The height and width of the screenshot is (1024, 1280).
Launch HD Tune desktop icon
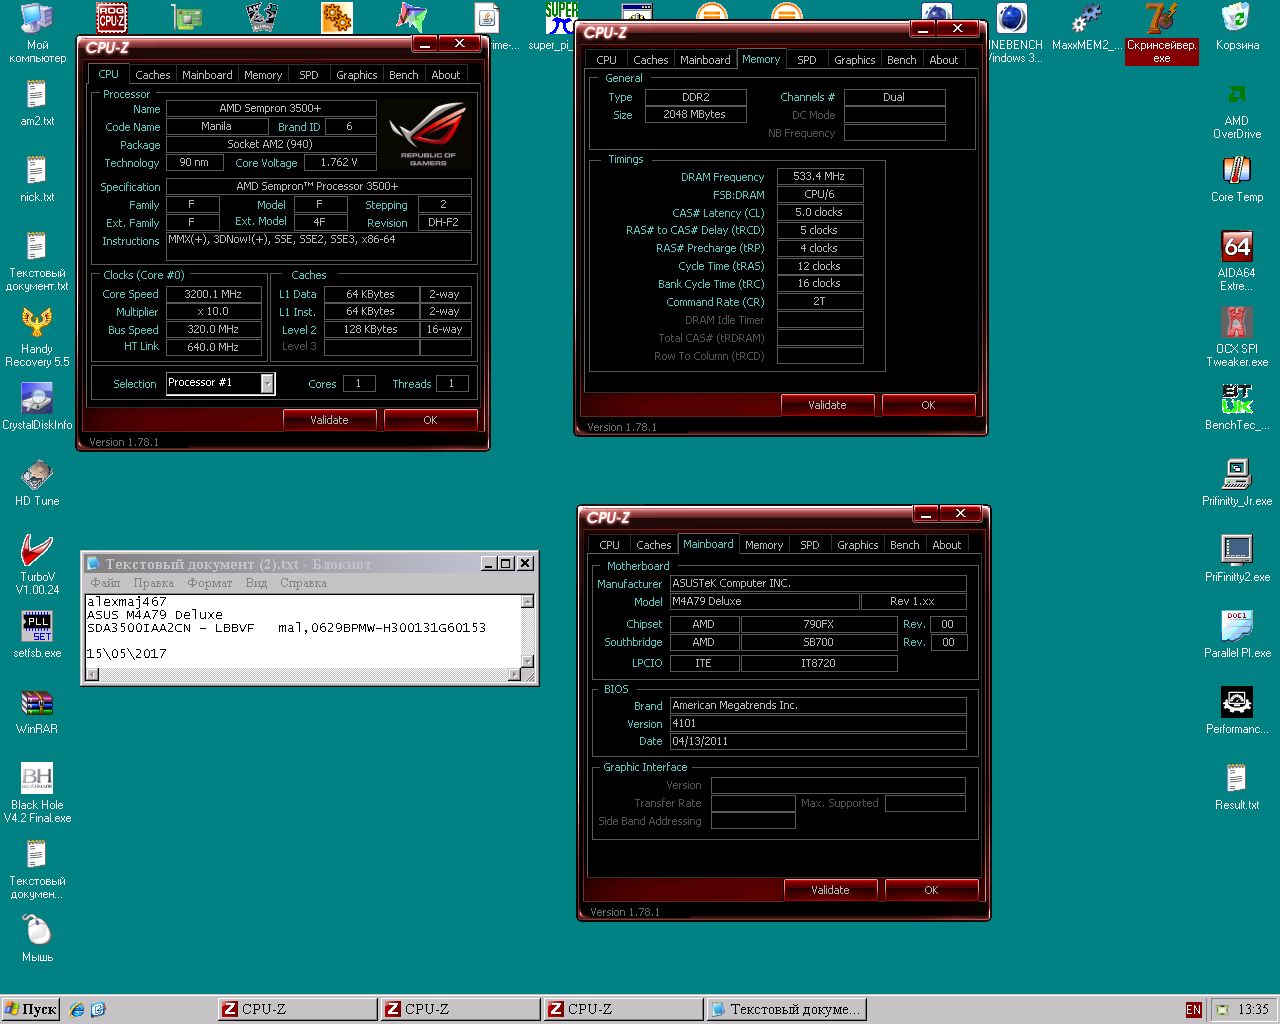pos(37,483)
